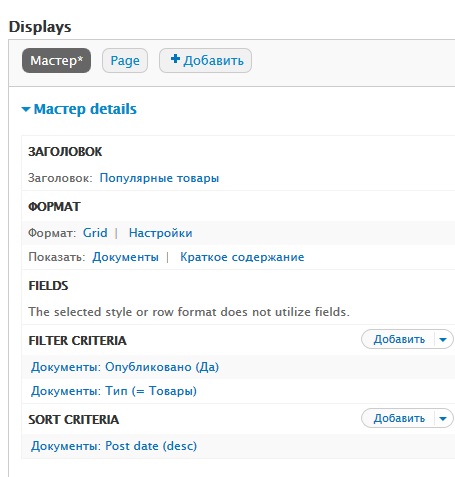The image size is (455, 477).
Task: Click the SORT CRITERIA section heading
Action: (74, 420)
